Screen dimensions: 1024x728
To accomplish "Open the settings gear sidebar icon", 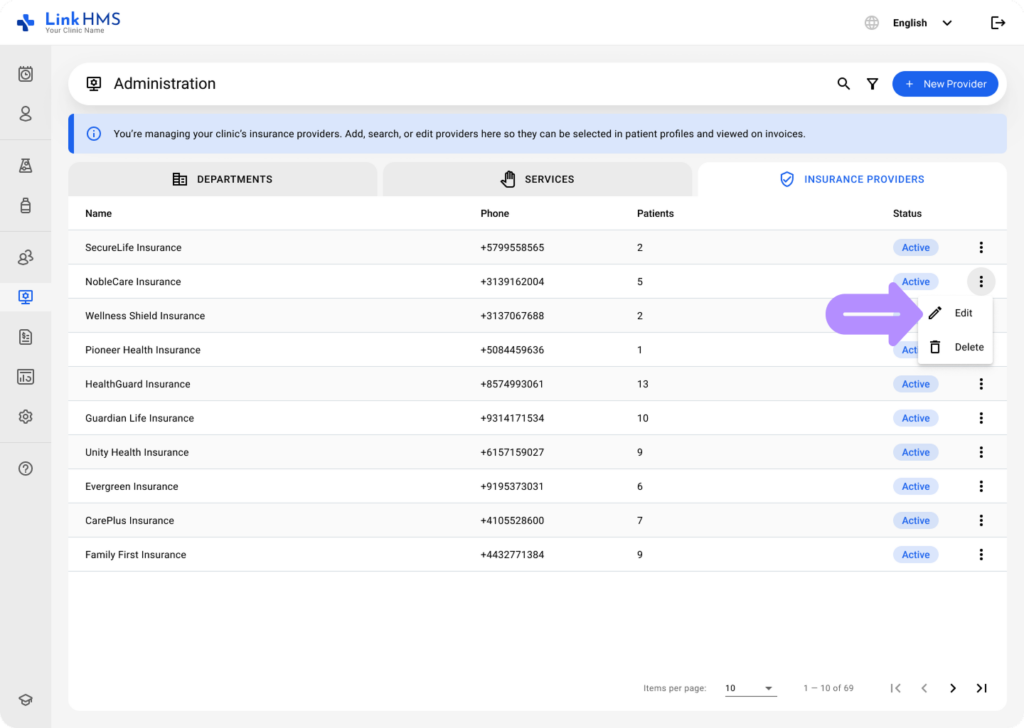I will 25,417.
